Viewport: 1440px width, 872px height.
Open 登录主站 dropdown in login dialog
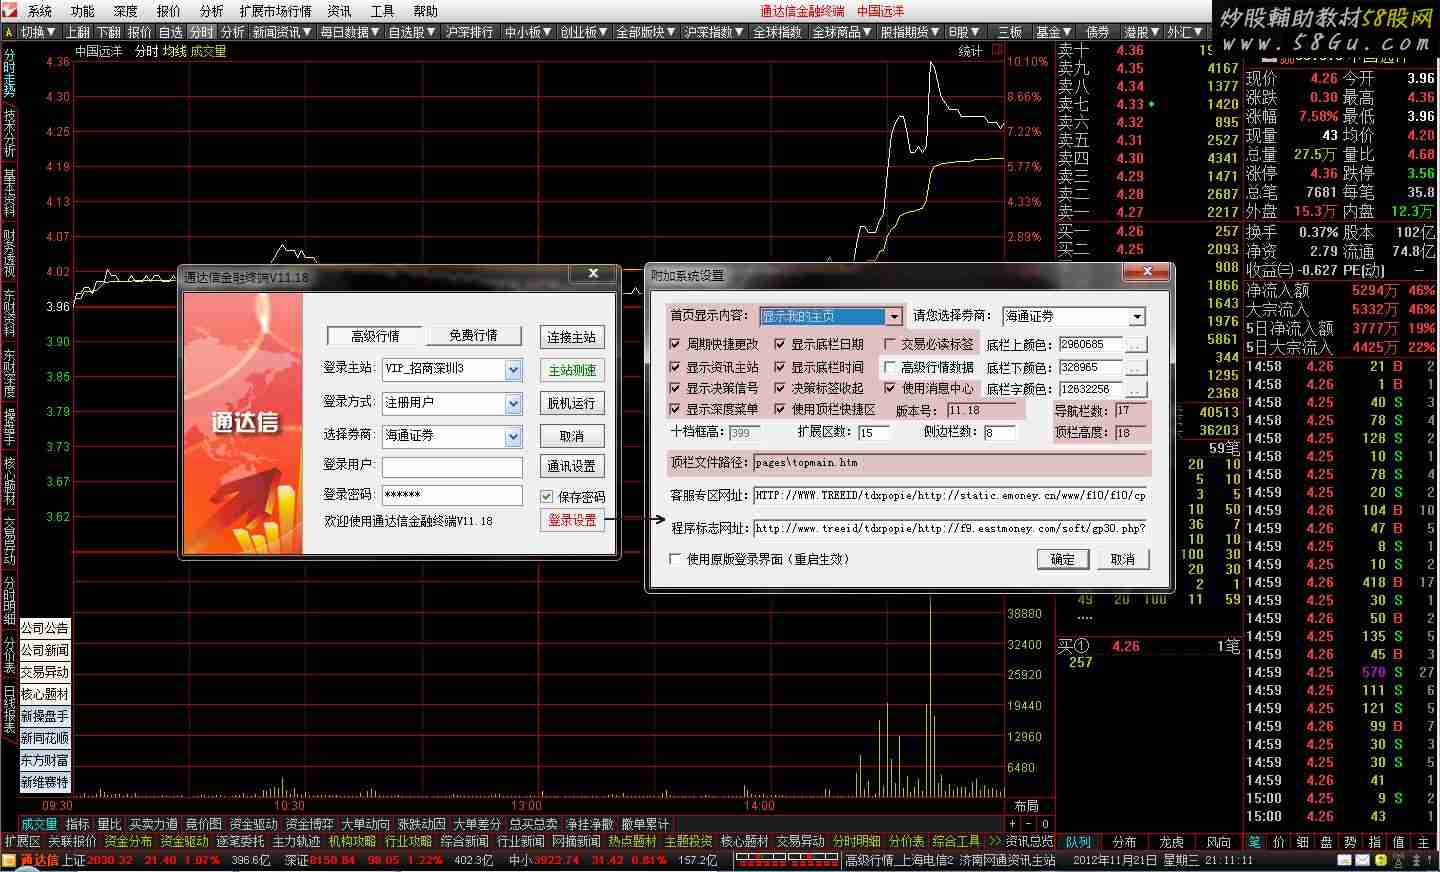pos(513,369)
